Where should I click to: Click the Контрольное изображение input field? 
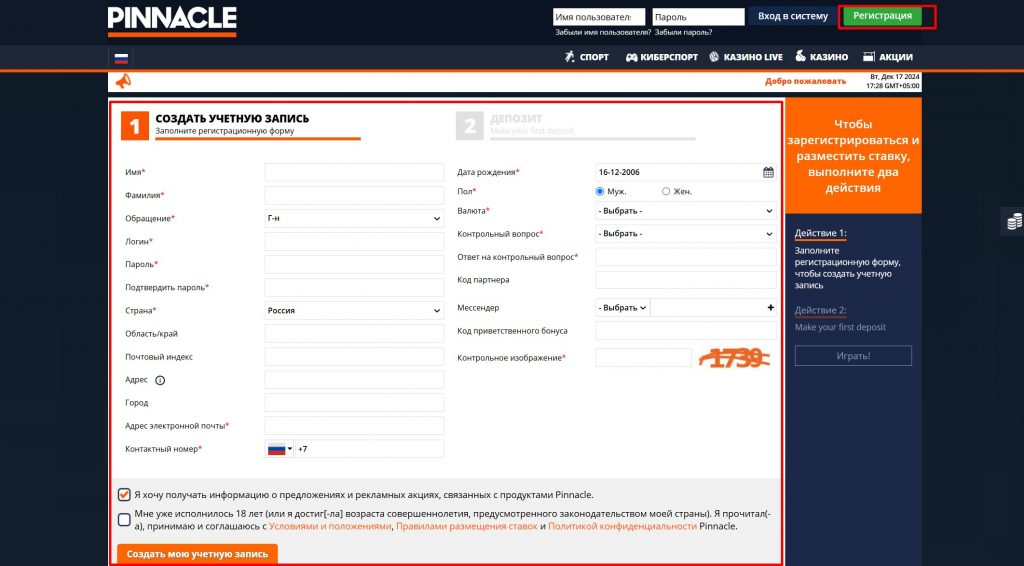643,358
